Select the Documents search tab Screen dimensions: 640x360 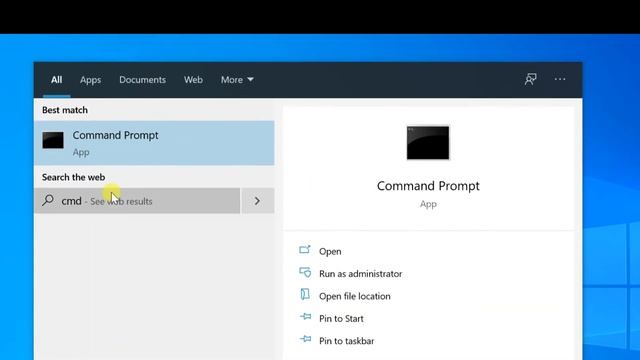click(x=142, y=80)
